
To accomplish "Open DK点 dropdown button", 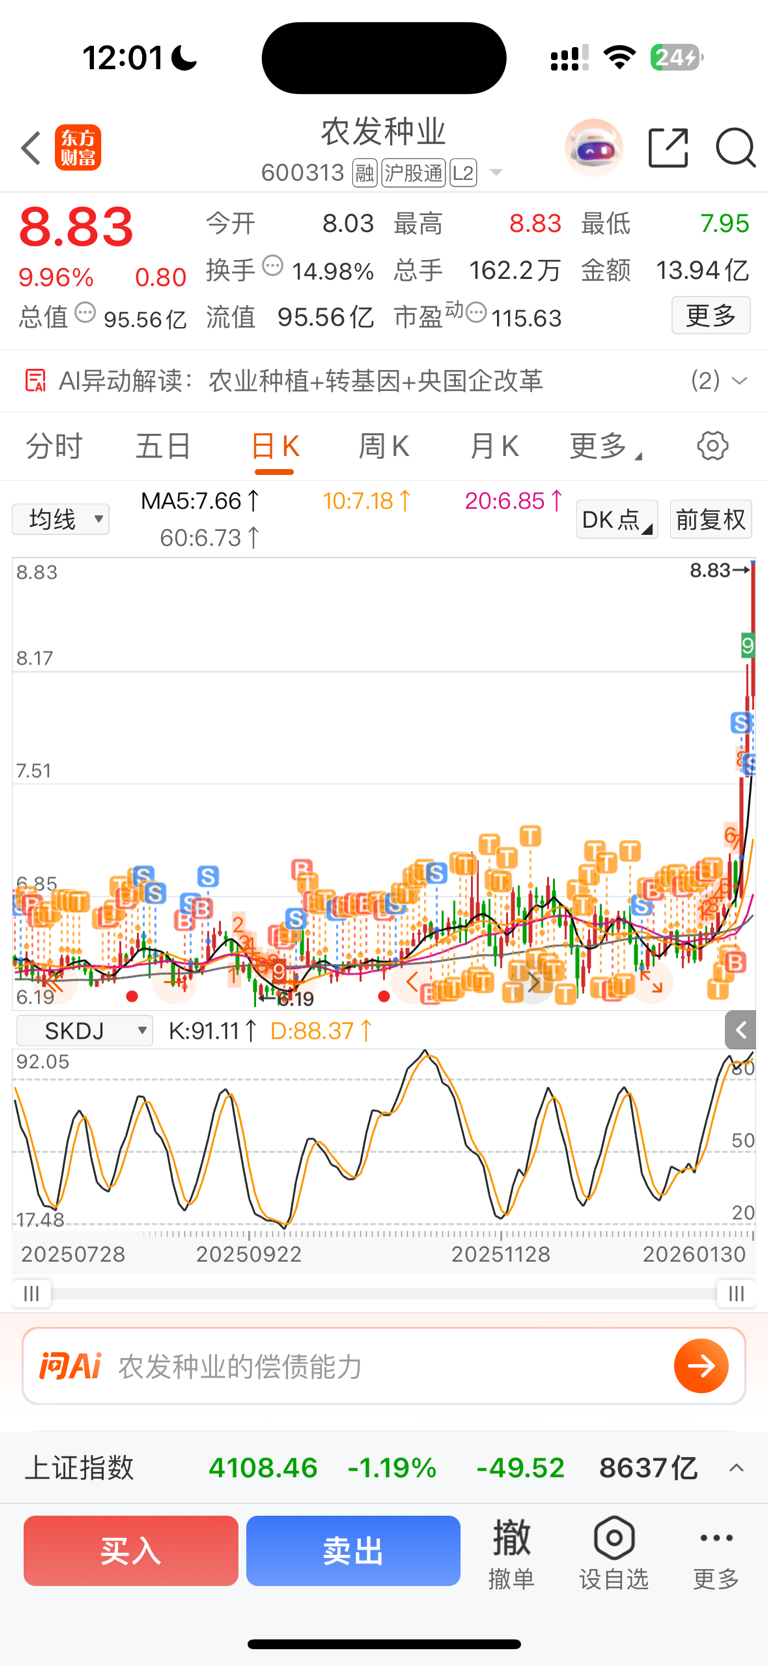I will coord(617,520).
